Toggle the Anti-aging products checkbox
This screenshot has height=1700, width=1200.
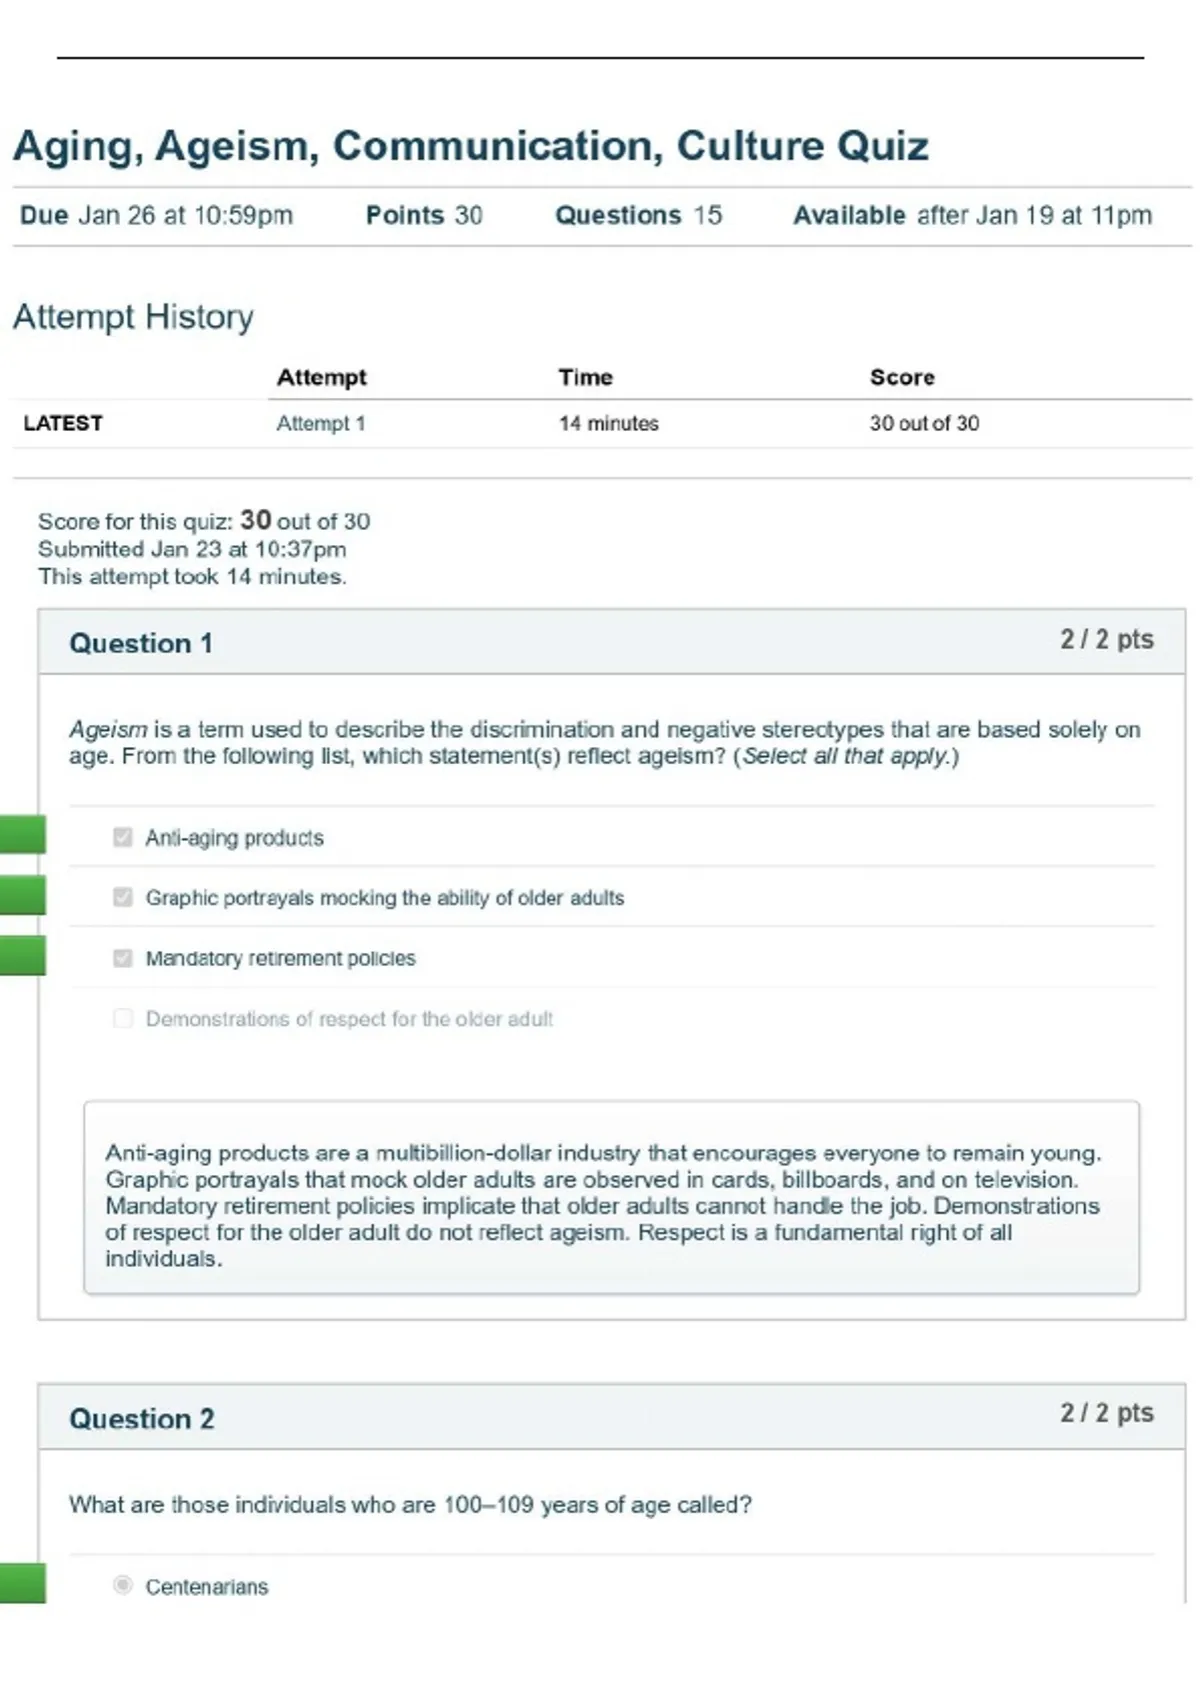[123, 837]
